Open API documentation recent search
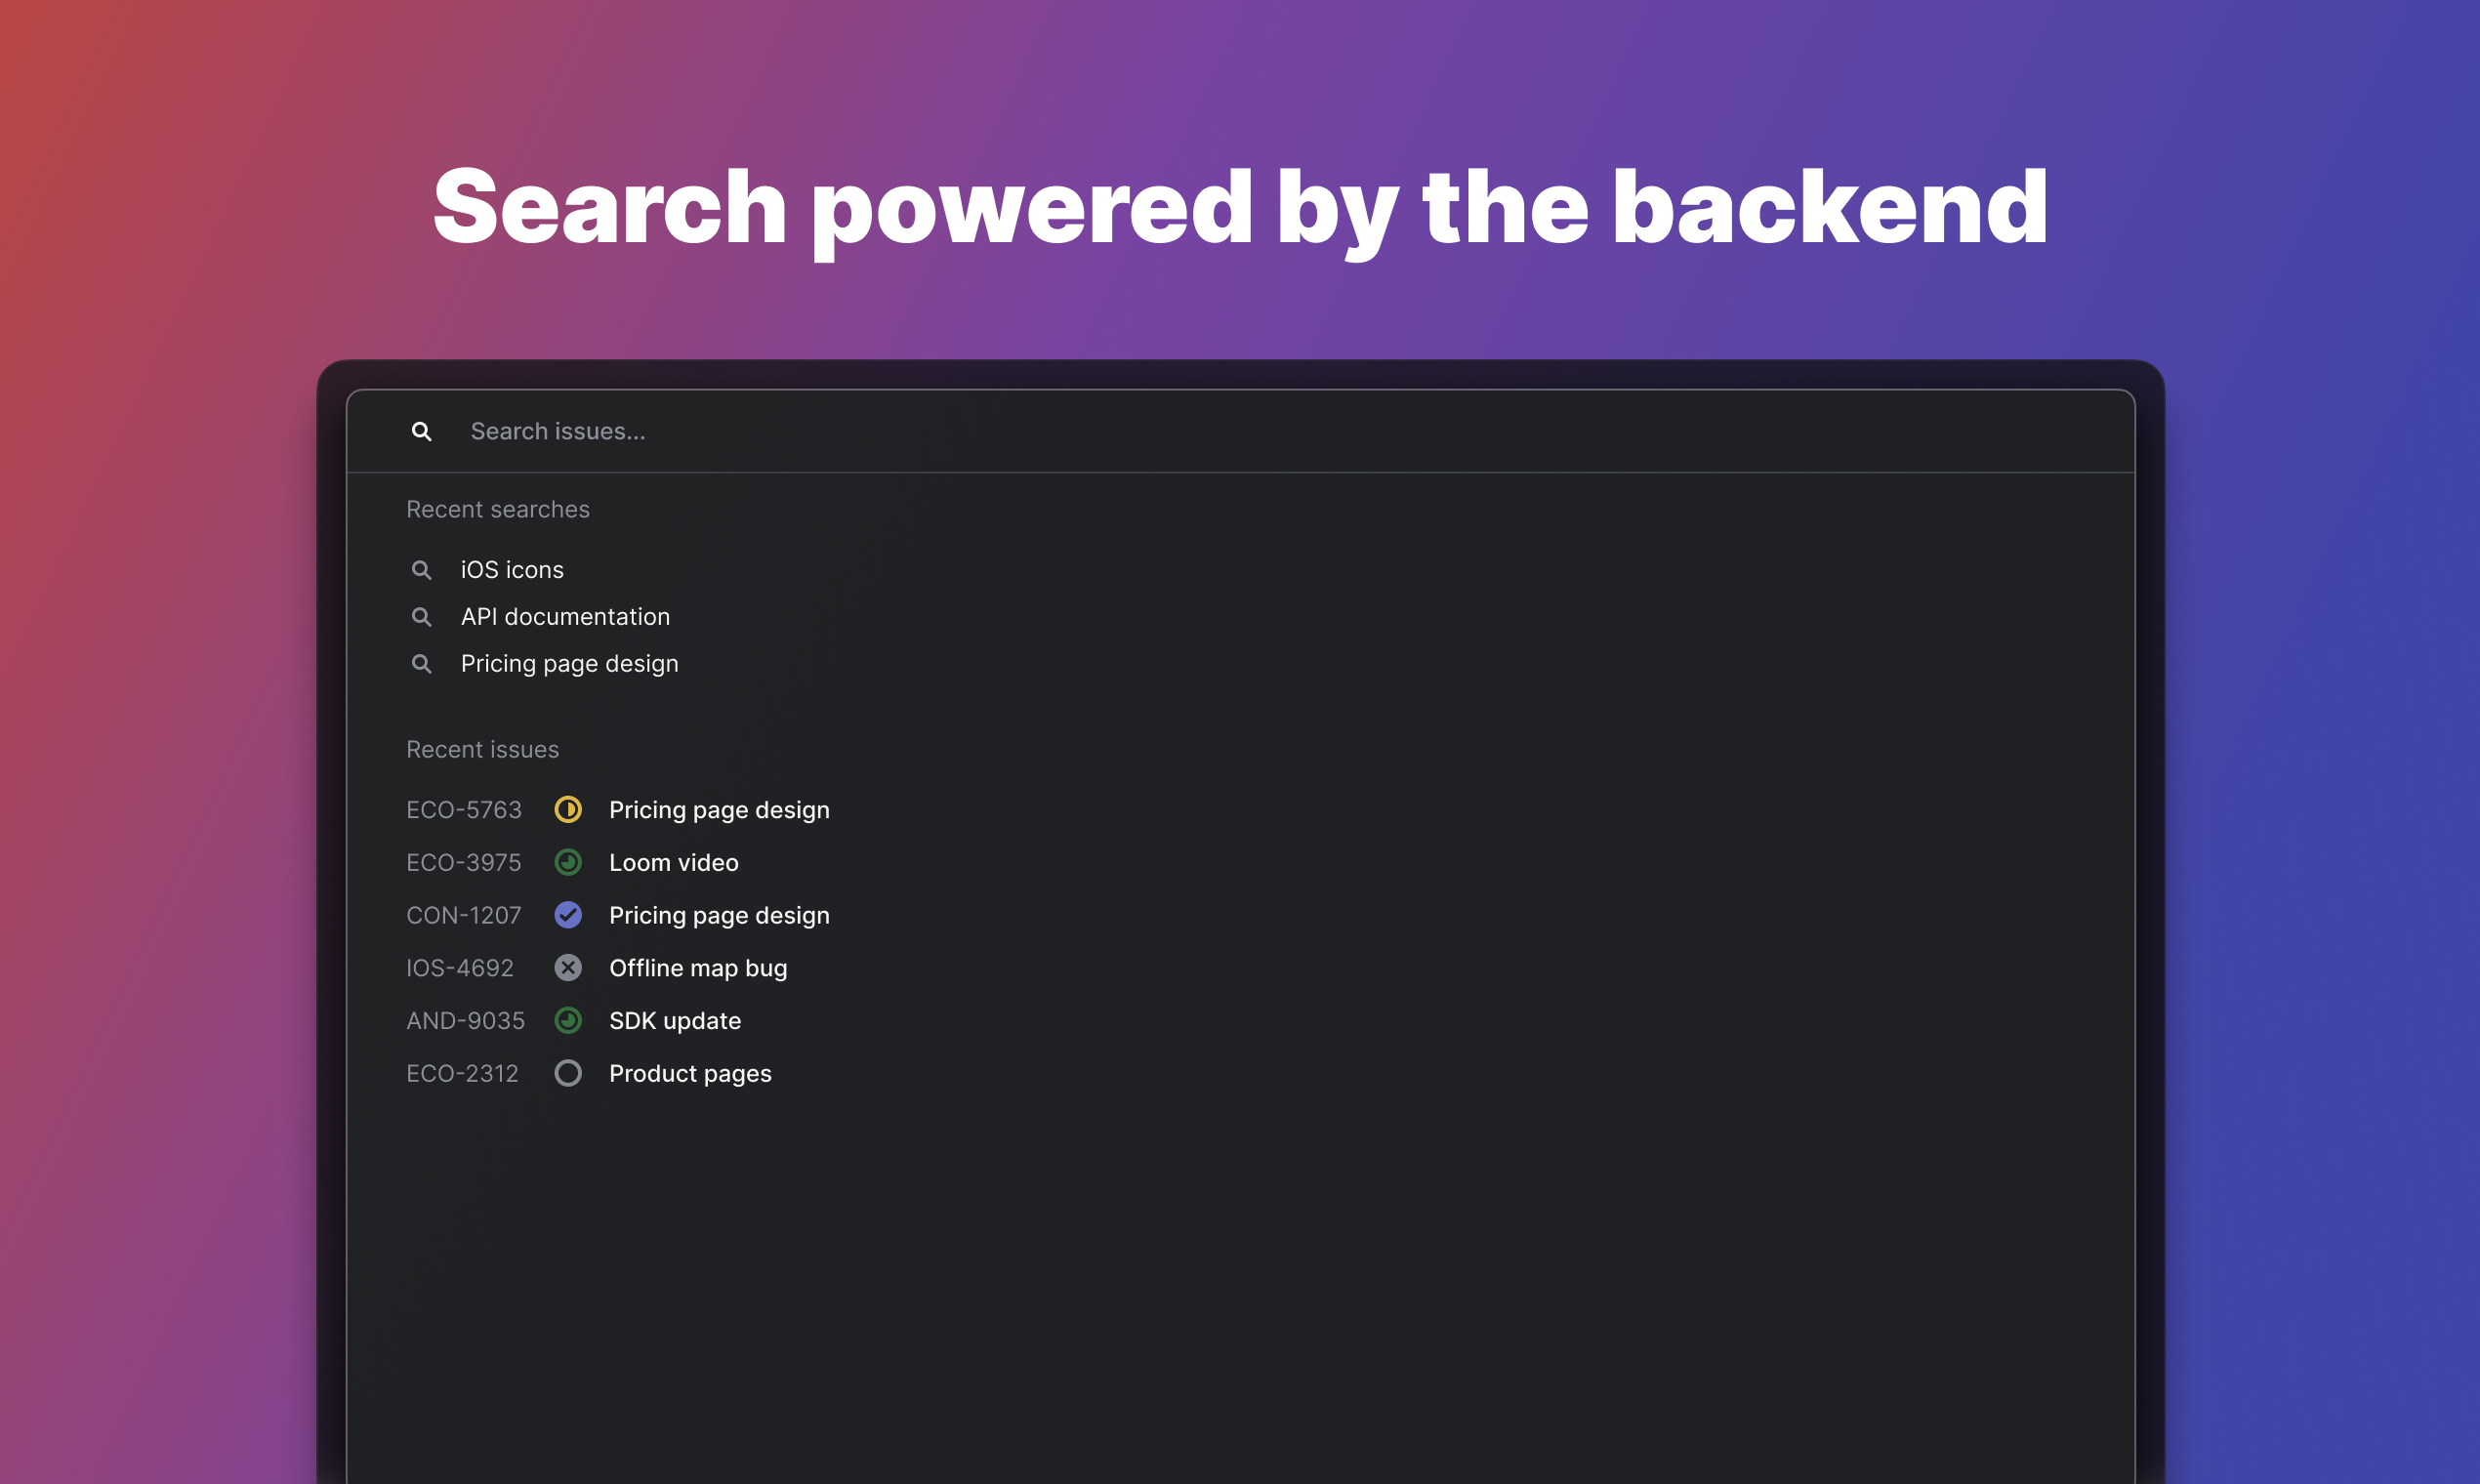This screenshot has width=2480, height=1484. 565,617
